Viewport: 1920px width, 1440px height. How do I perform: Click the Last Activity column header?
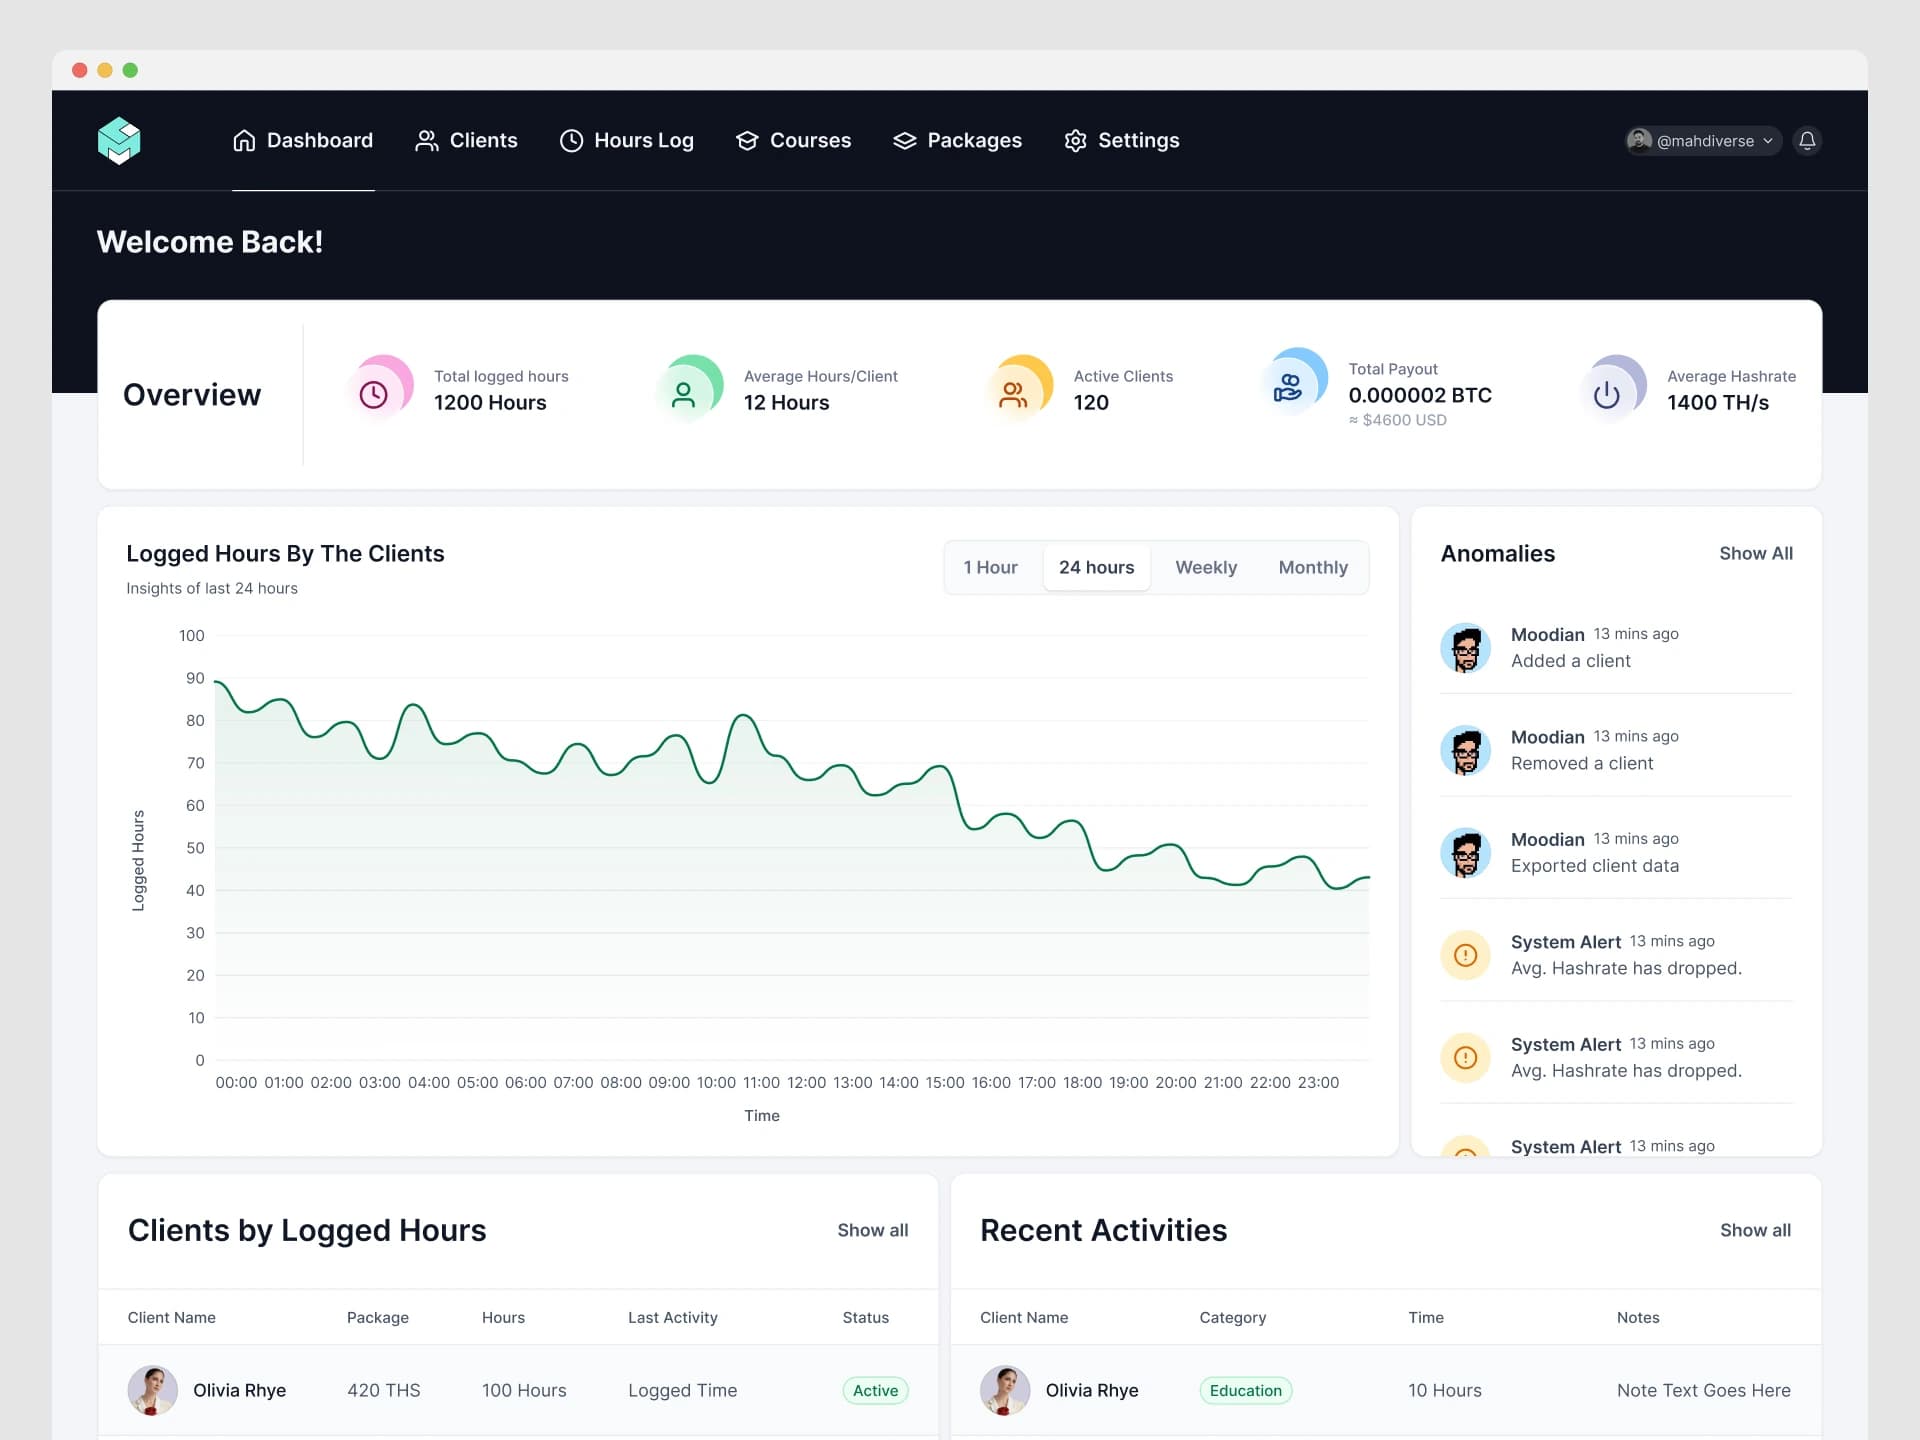[x=673, y=1317]
